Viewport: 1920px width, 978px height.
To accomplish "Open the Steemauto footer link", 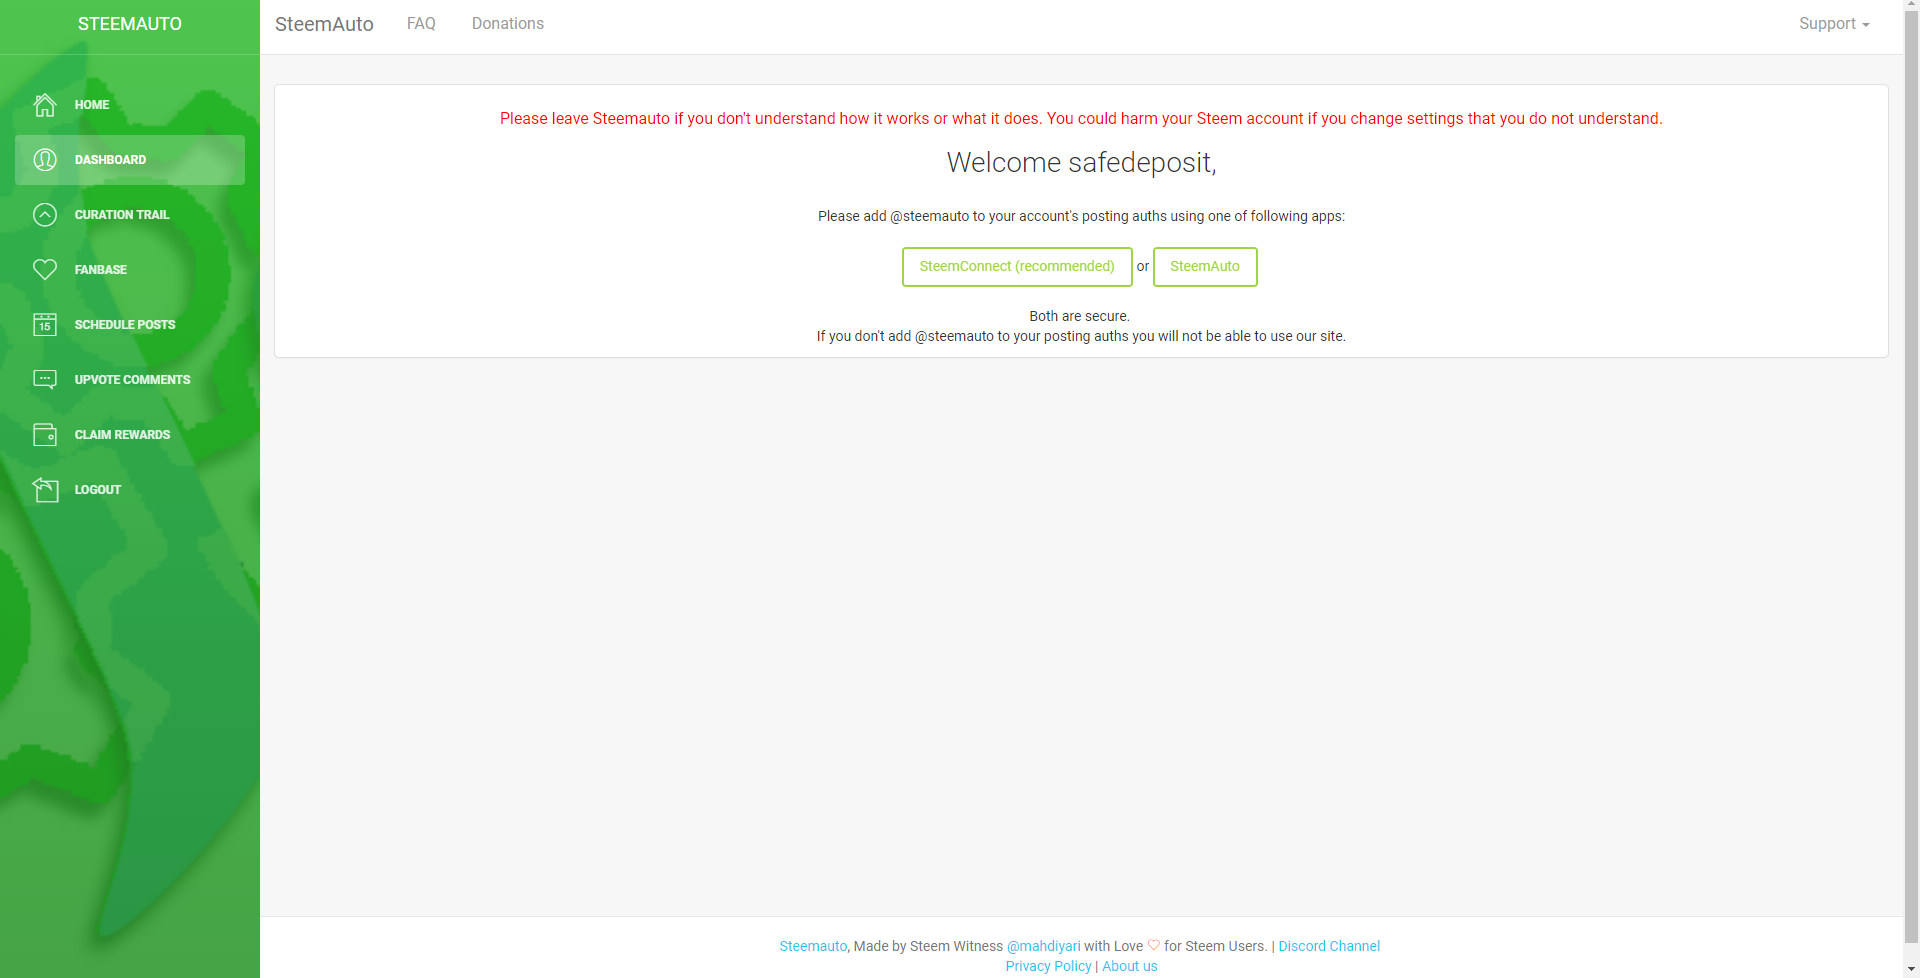I will click(x=813, y=946).
